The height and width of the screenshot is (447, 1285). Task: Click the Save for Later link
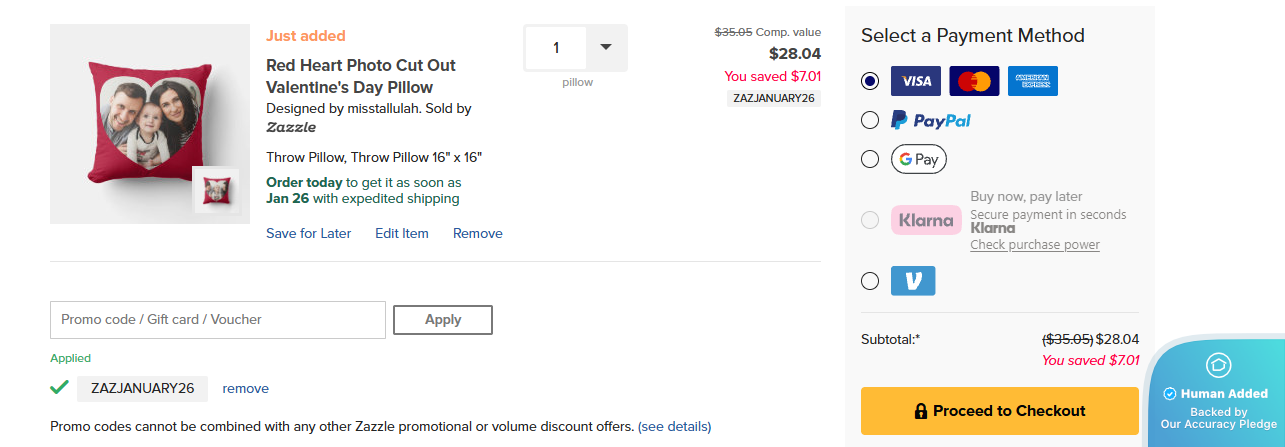point(308,233)
